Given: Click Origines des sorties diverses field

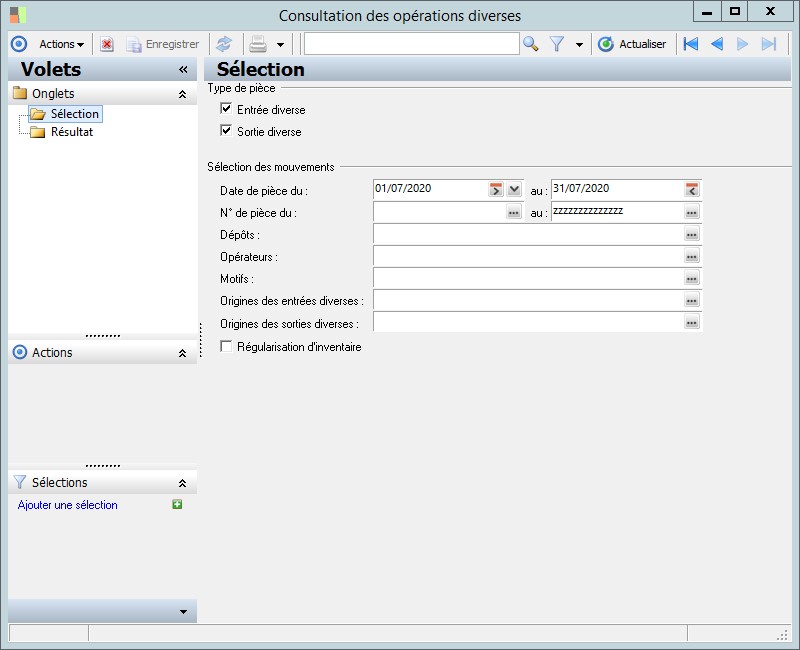Looking at the screenshot, I should point(529,322).
